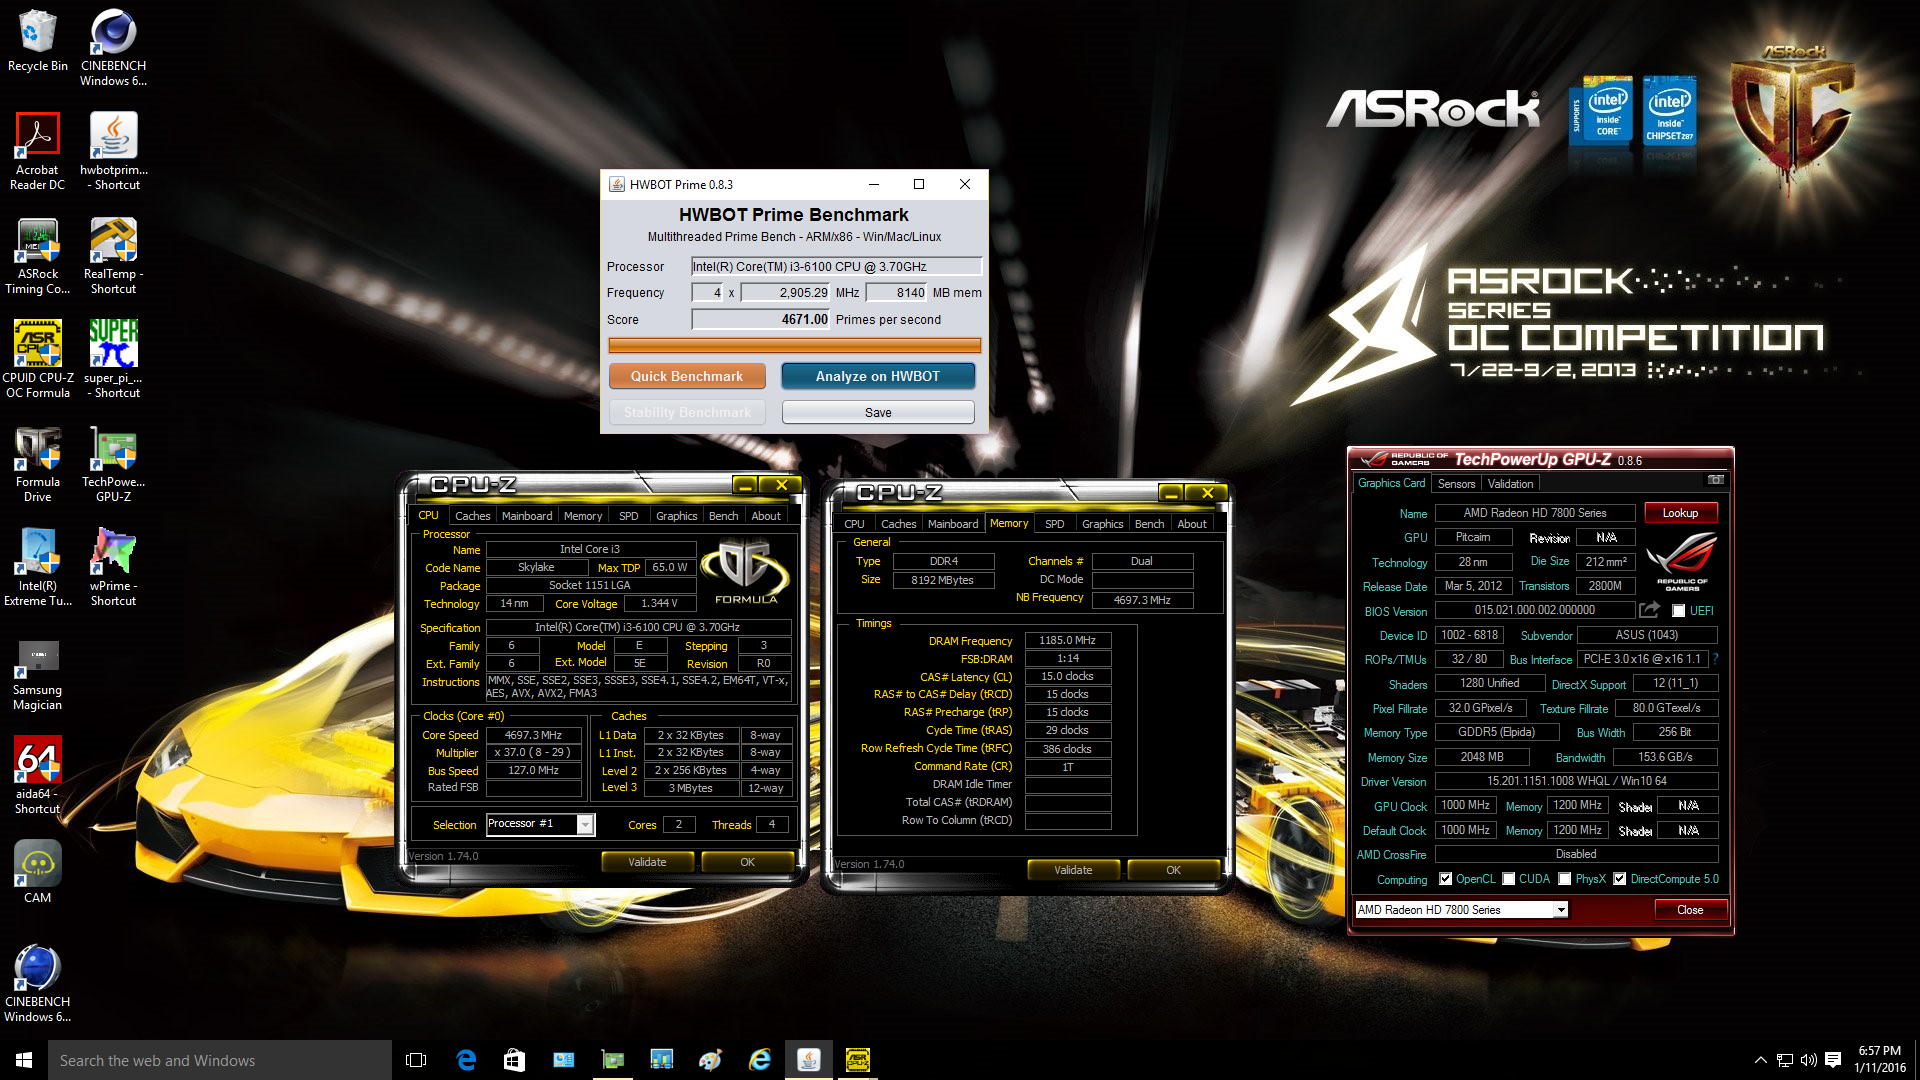Click the Close button in GPU-Z
This screenshot has width=1920, height=1080.
[1690, 910]
